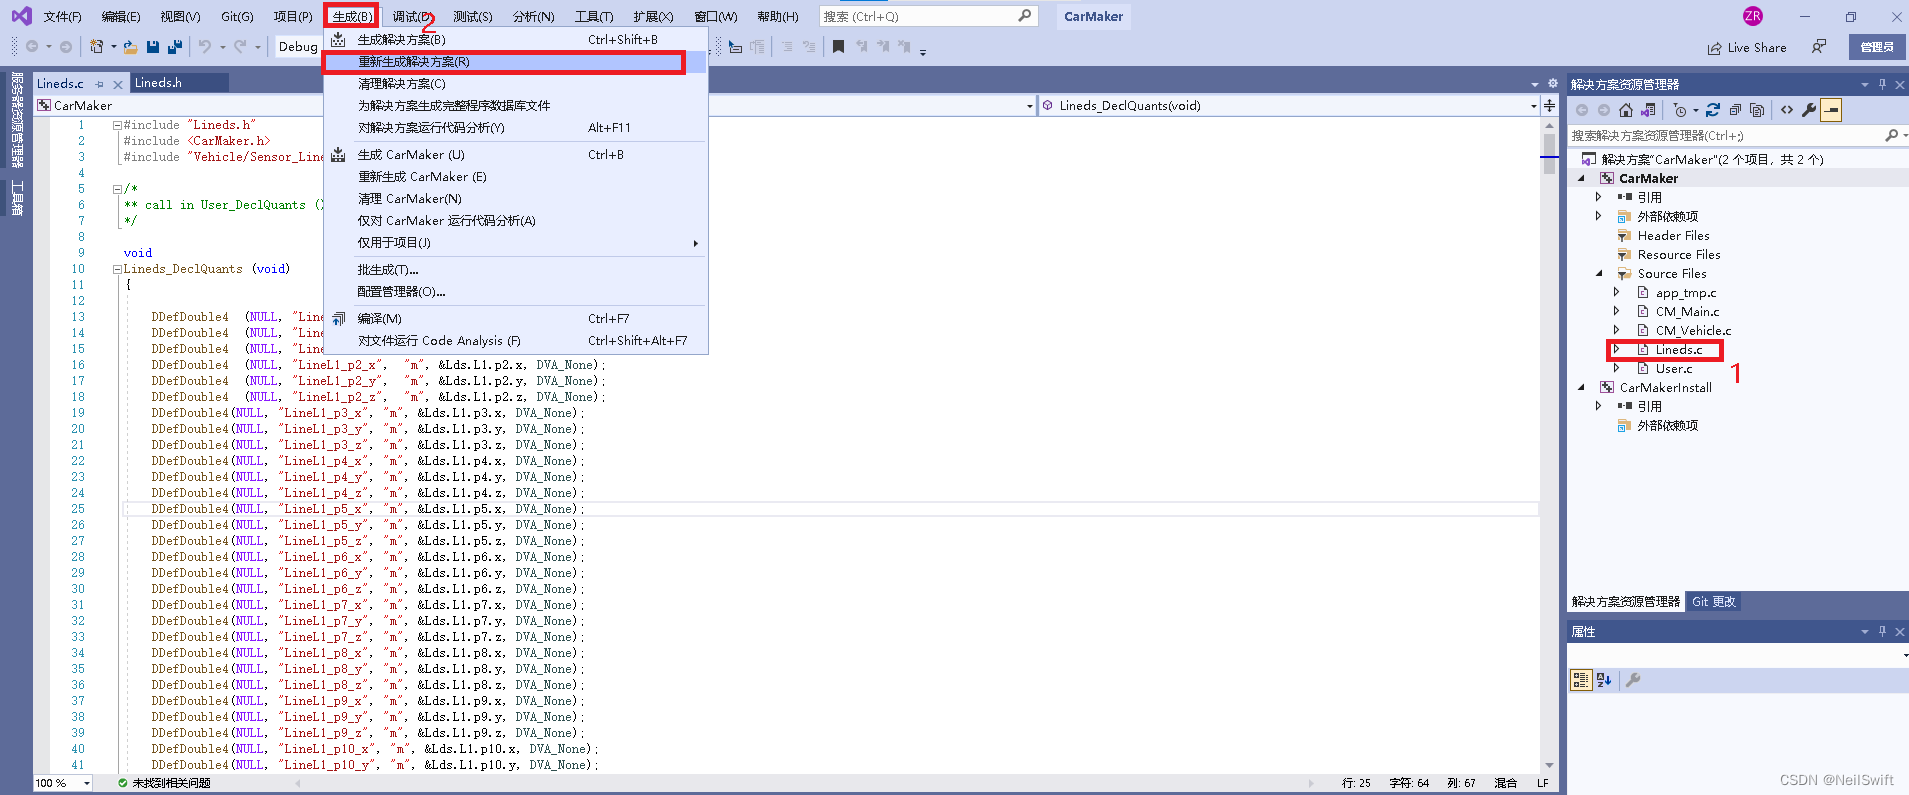Open the 视图(V) menu
Image resolution: width=1909 pixels, height=795 pixels.
[x=180, y=16]
